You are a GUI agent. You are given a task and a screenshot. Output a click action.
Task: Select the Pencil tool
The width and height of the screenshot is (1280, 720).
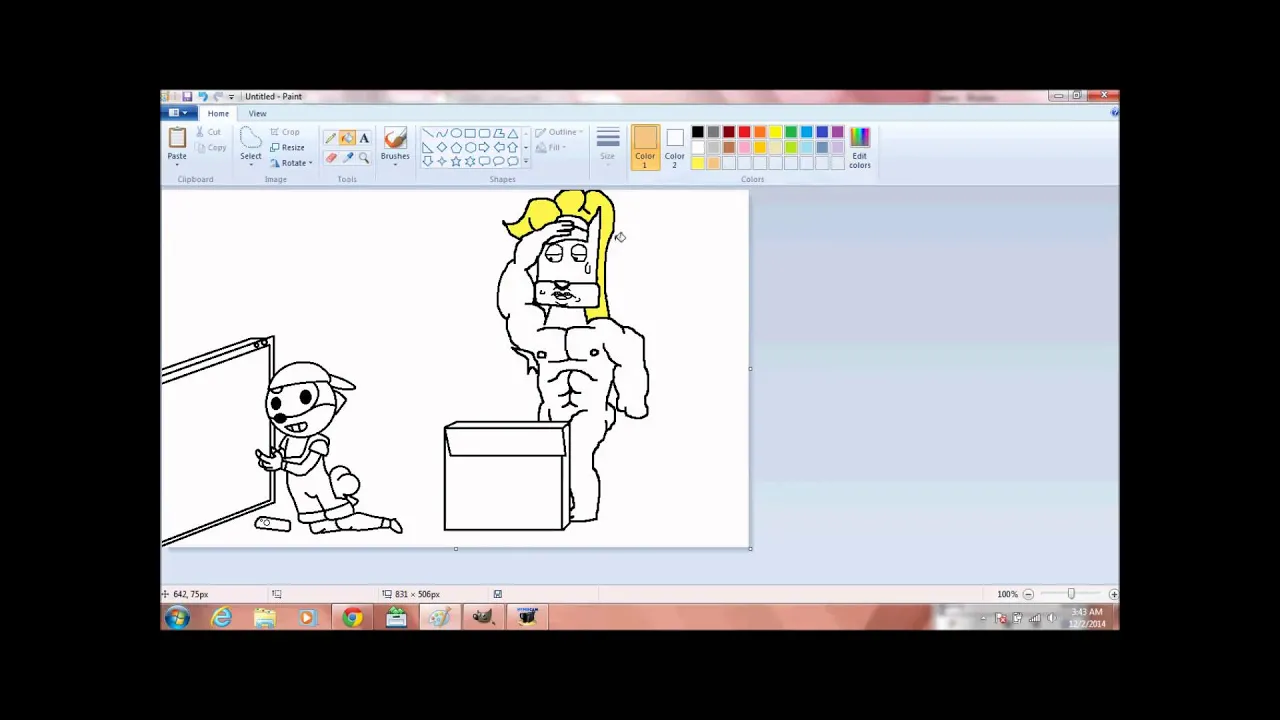(329, 137)
